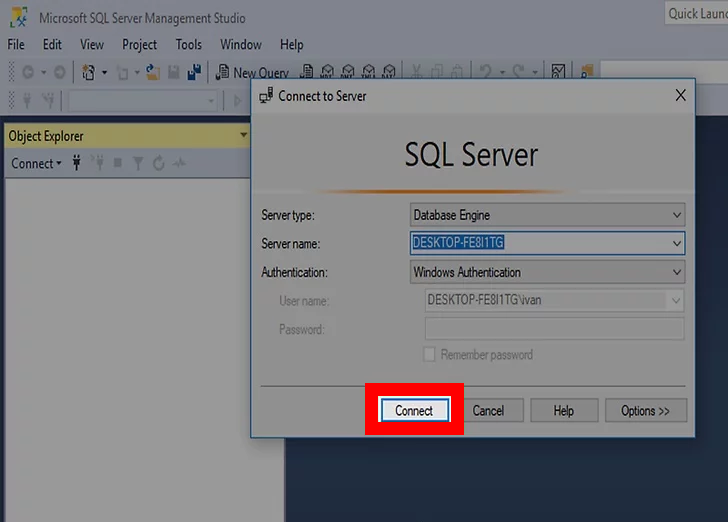The width and height of the screenshot is (728, 522).
Task: Click the Activity Monitor toolbar icon
Action: [x=558, y=72]
